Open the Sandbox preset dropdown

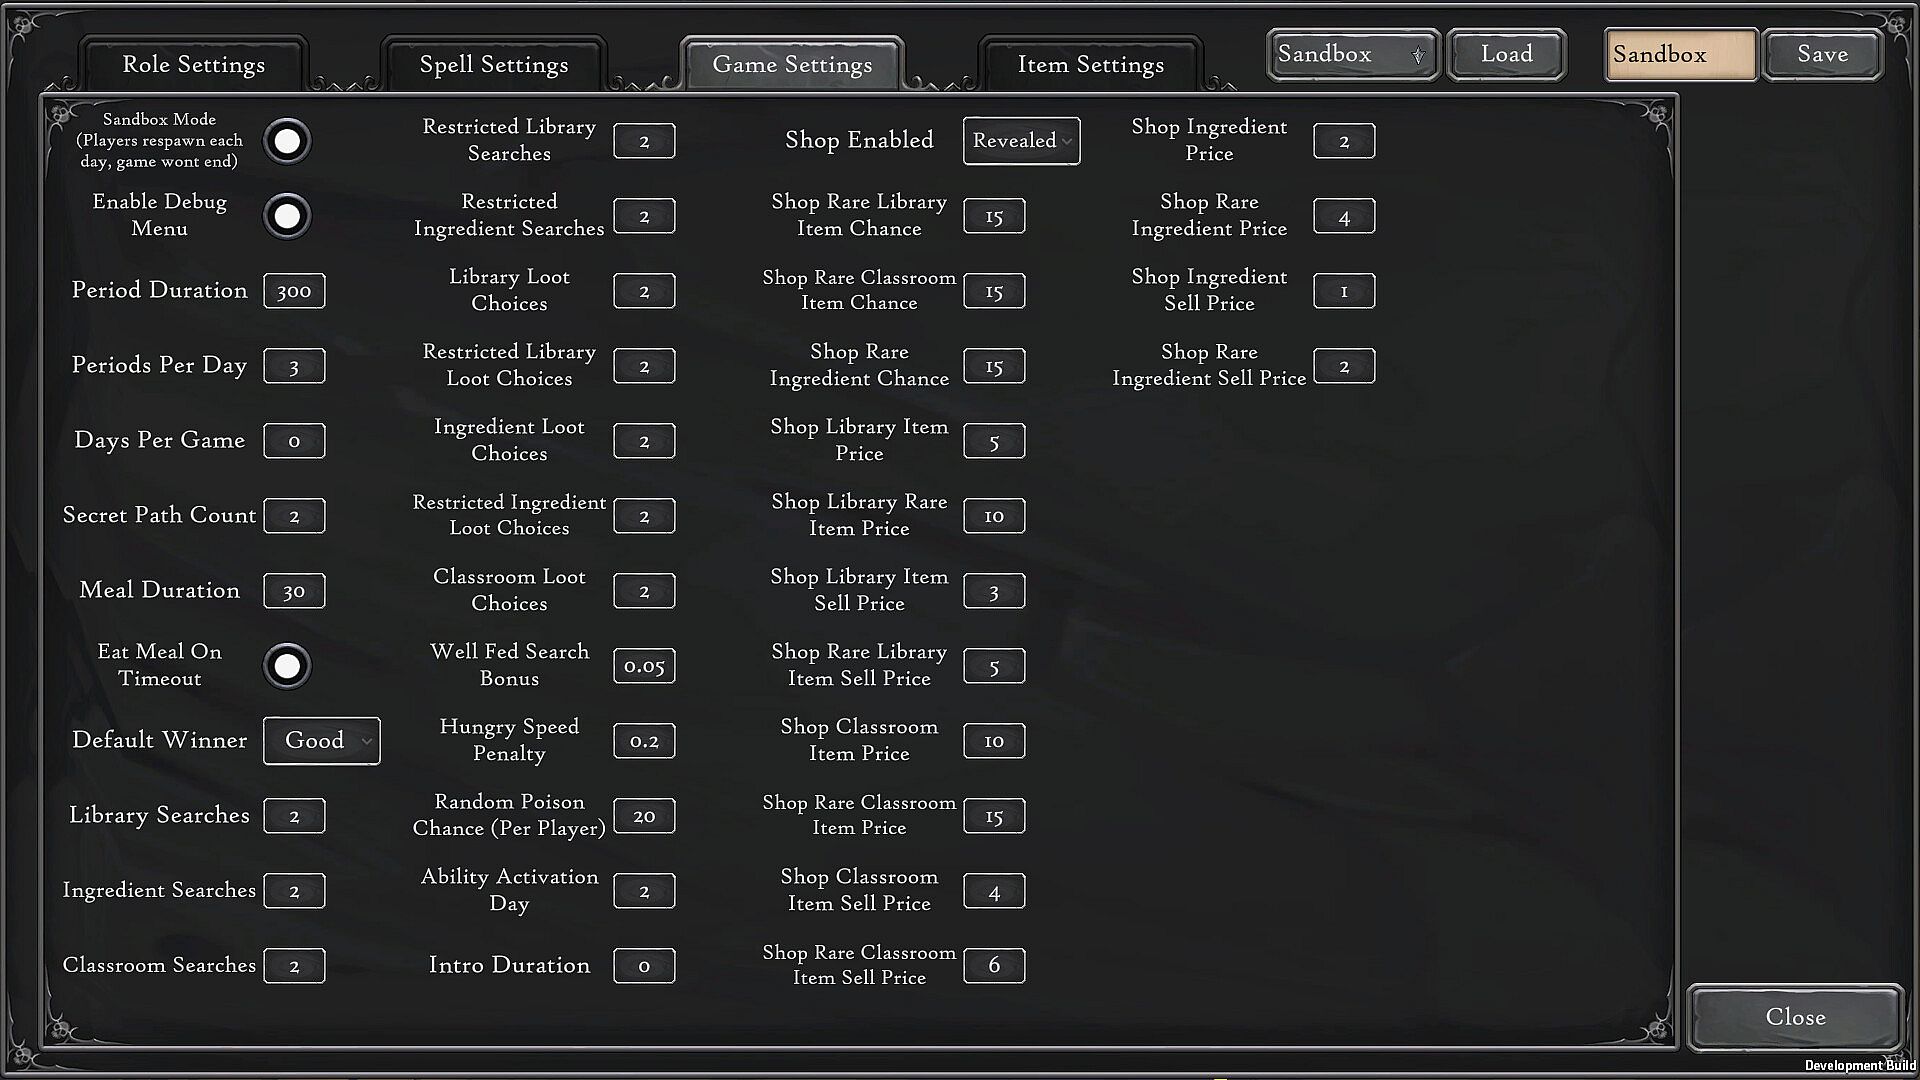[x=1351, y=55]
